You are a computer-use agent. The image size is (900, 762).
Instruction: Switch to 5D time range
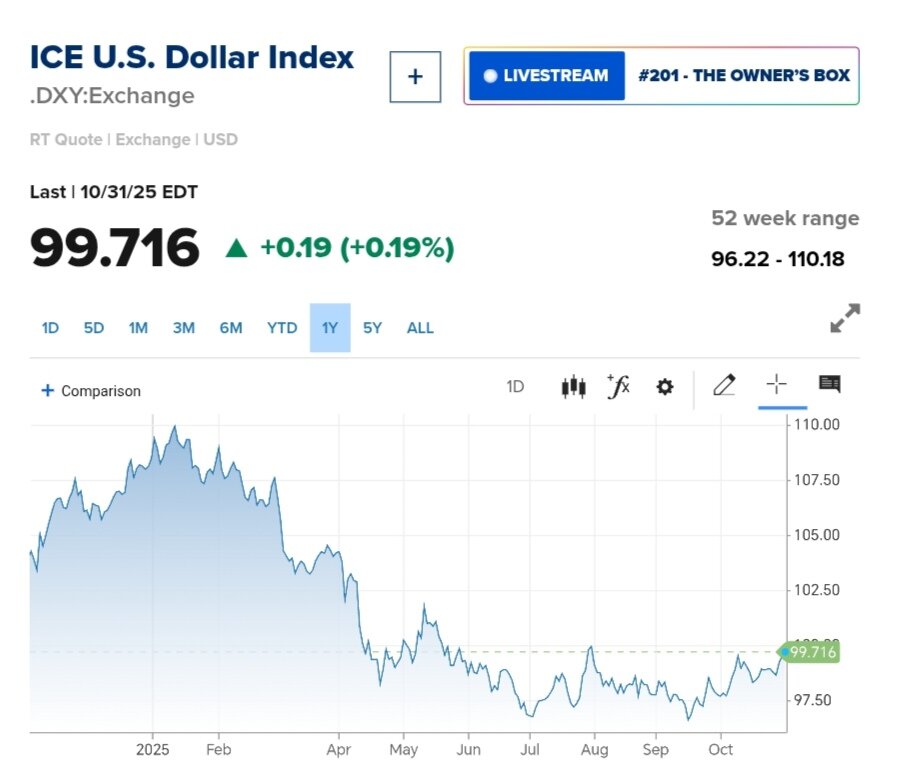click(x=94, y=328)
